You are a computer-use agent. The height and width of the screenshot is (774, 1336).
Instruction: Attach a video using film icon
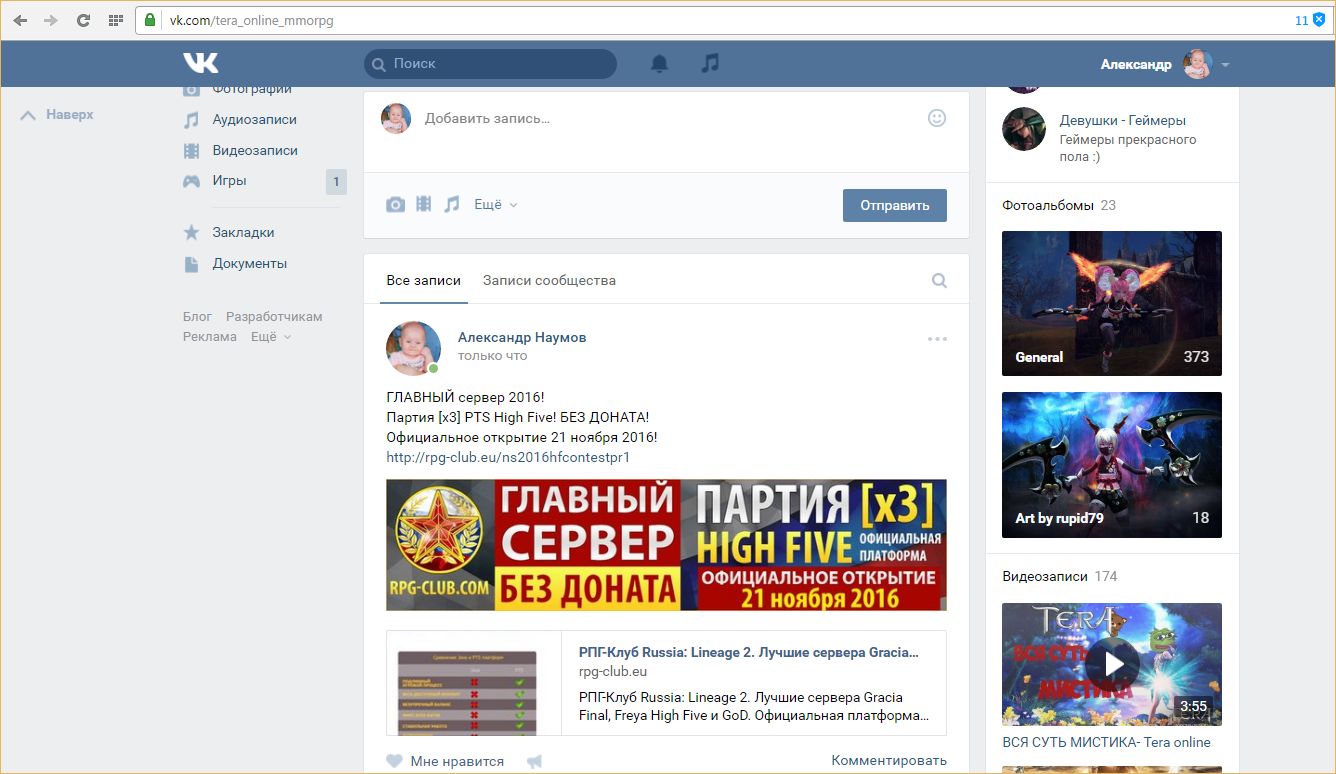click(424, 204)
